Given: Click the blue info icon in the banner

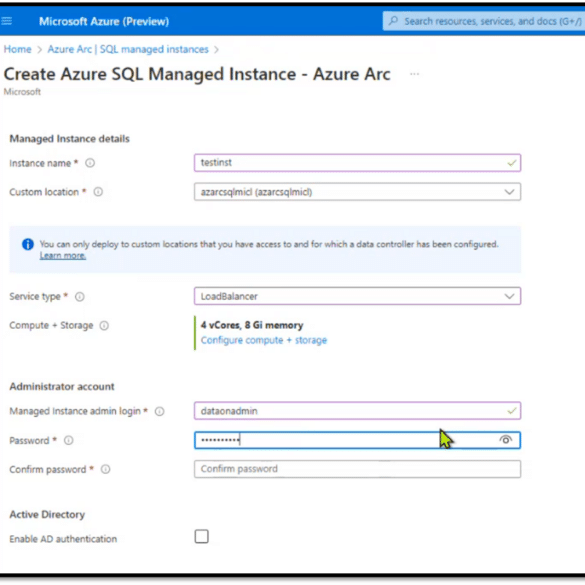Looking at the screenshot, I should 28,244.
